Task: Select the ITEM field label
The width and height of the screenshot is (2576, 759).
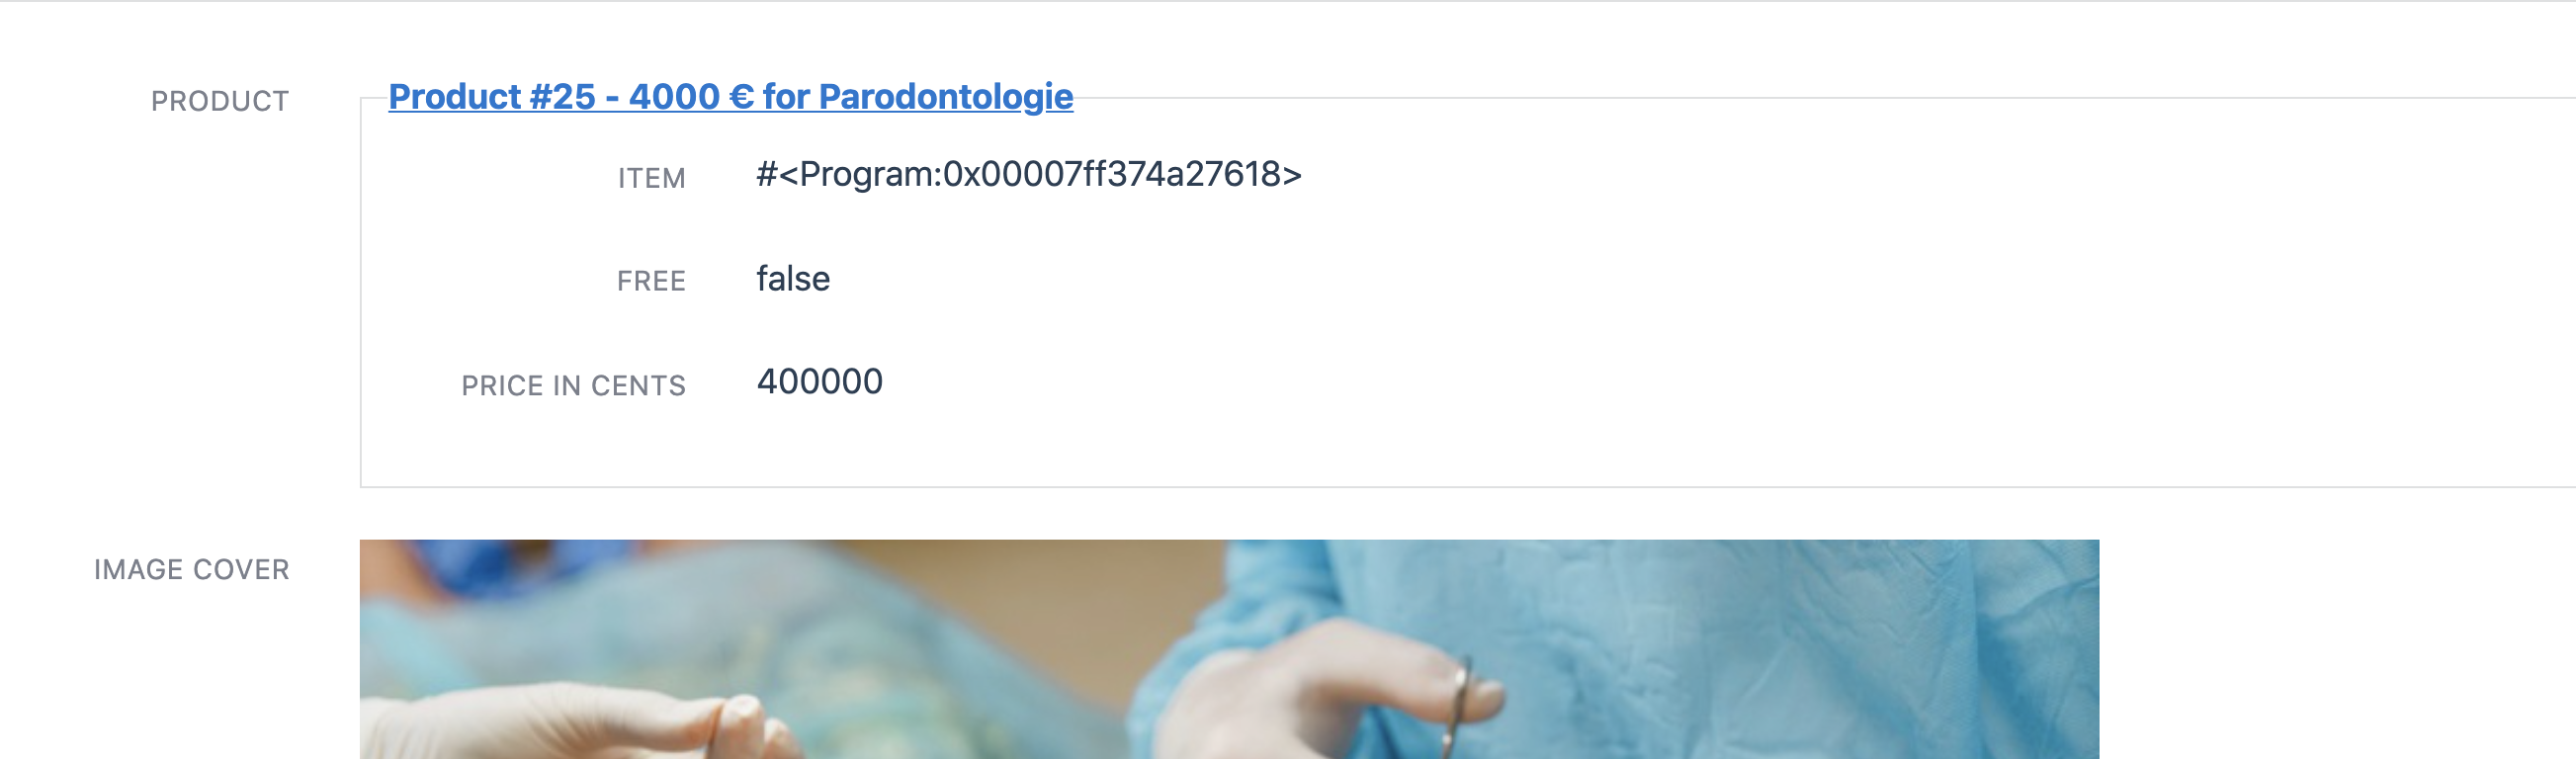Action: point(651,178)
